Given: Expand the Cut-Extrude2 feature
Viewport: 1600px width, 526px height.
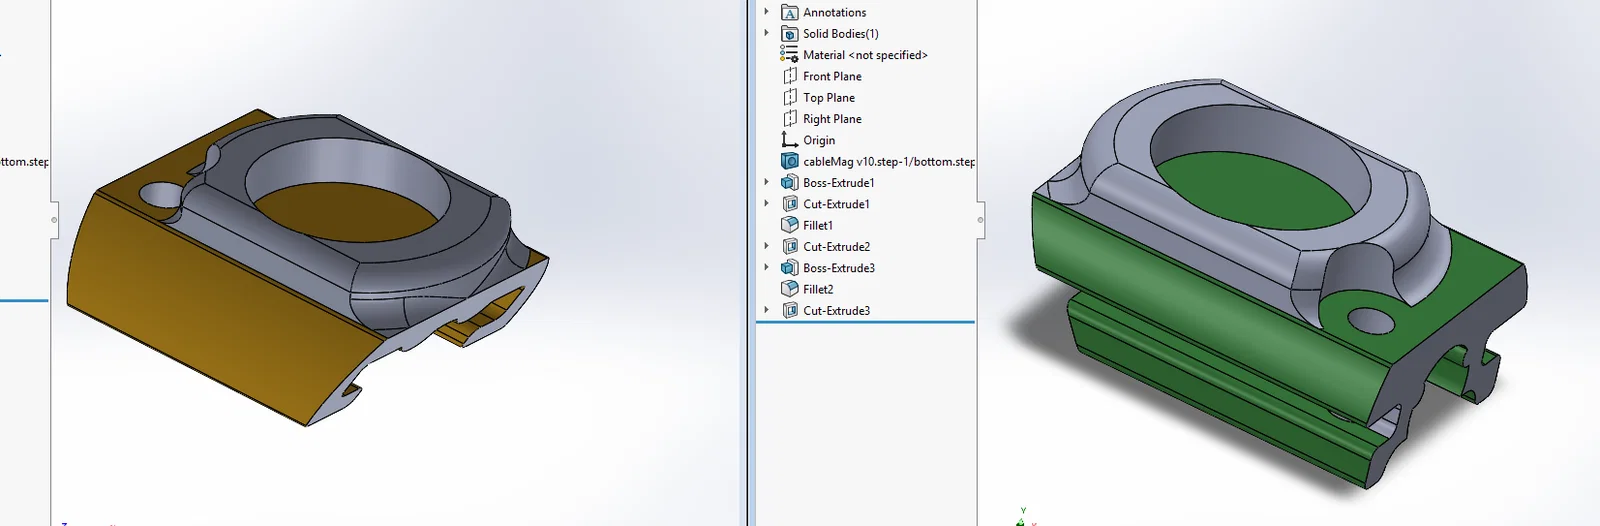Looking at the screenshot, I should pos(767,246).
